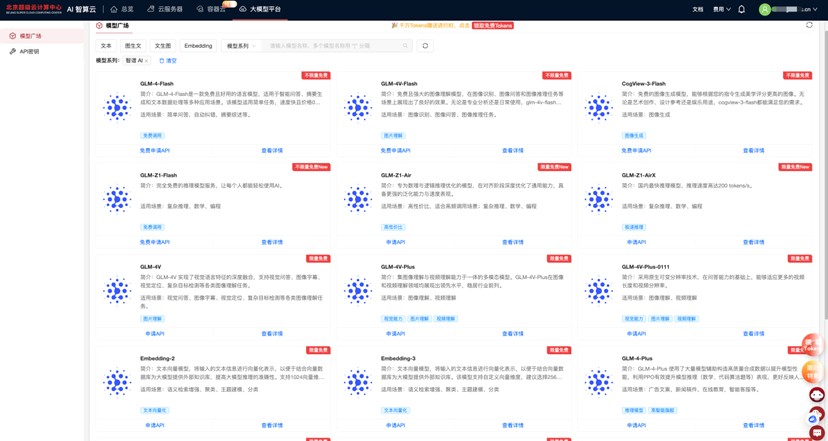Open the 总览 nav item
The width and height of the screenshot is (828, 441).
(122, 9)
